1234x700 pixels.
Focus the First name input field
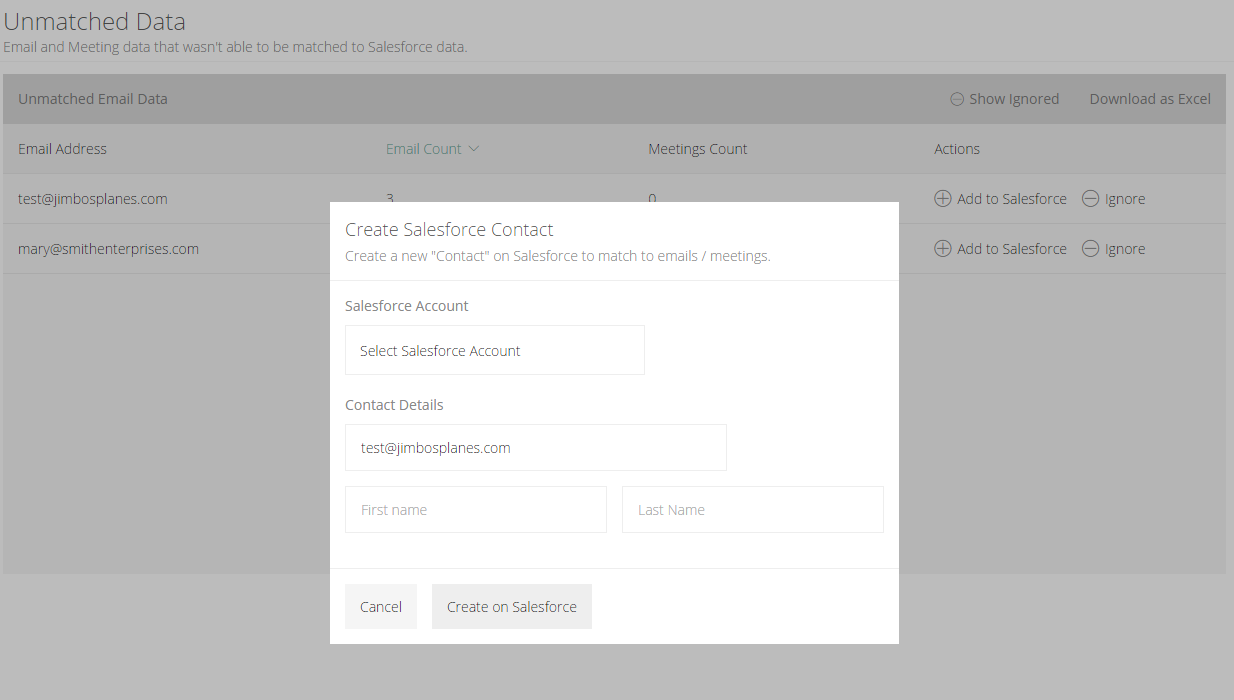pyautogui.click(x=476, y=509)
